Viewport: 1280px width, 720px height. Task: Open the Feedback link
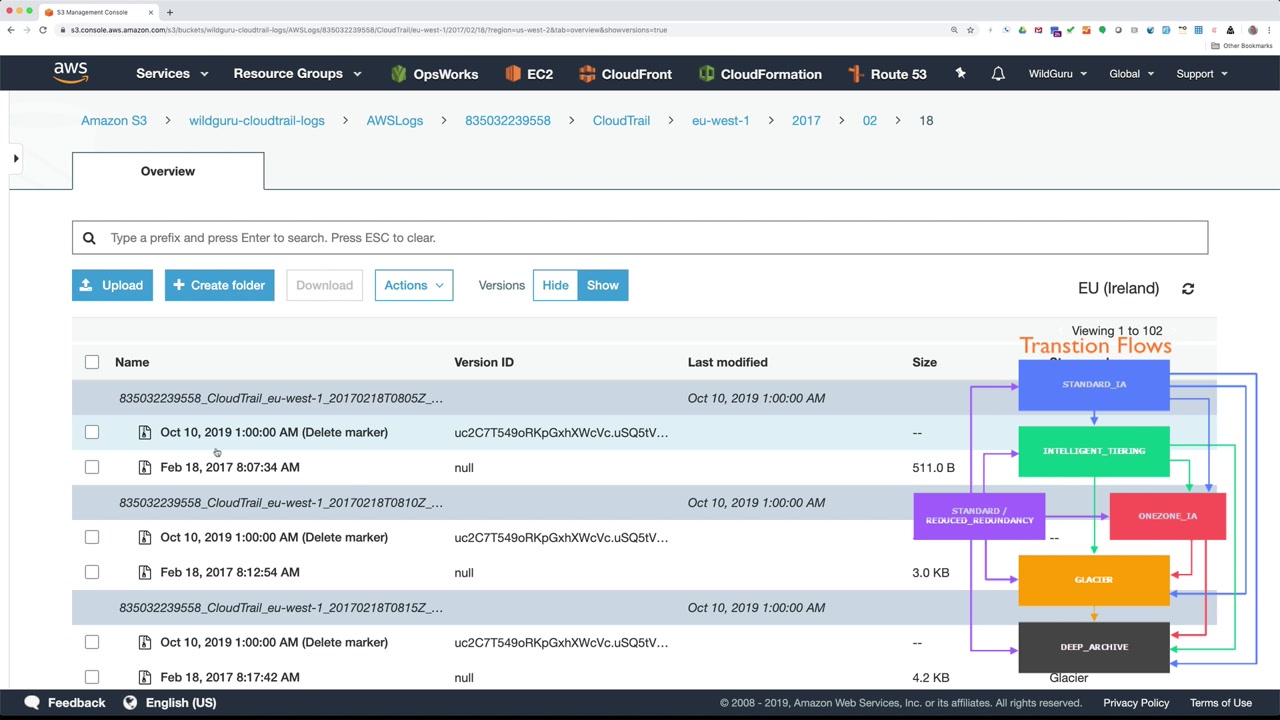[76, 702]
